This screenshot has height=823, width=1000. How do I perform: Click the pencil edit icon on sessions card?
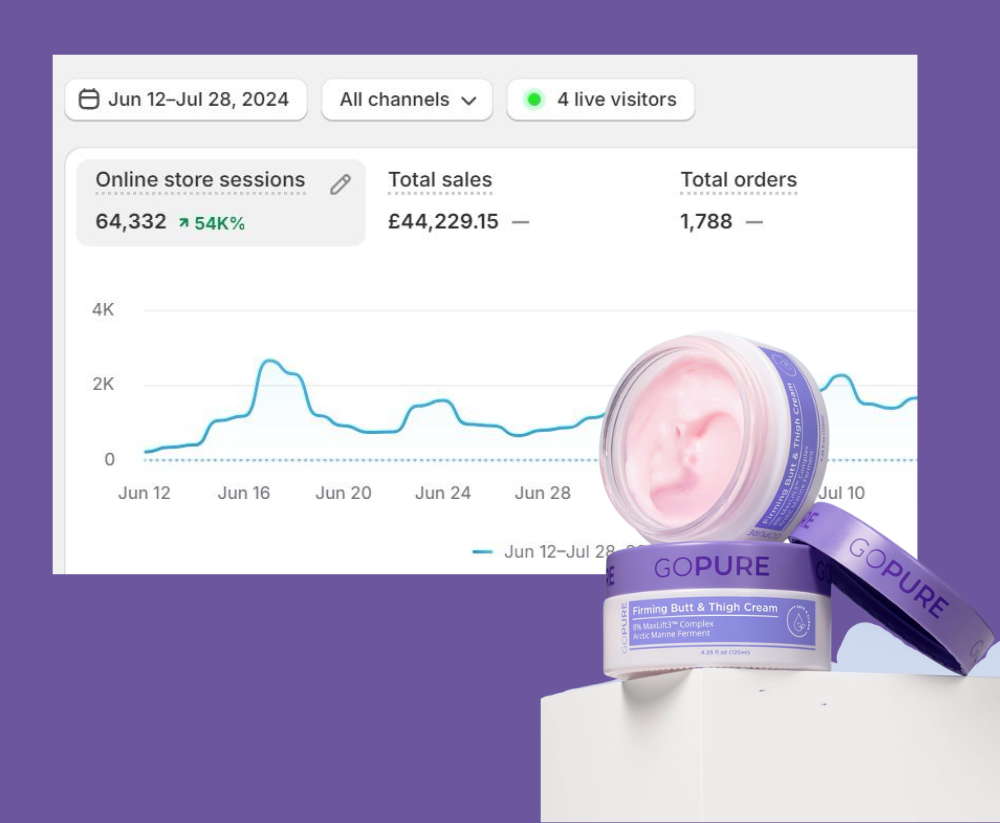coord(340,184)
